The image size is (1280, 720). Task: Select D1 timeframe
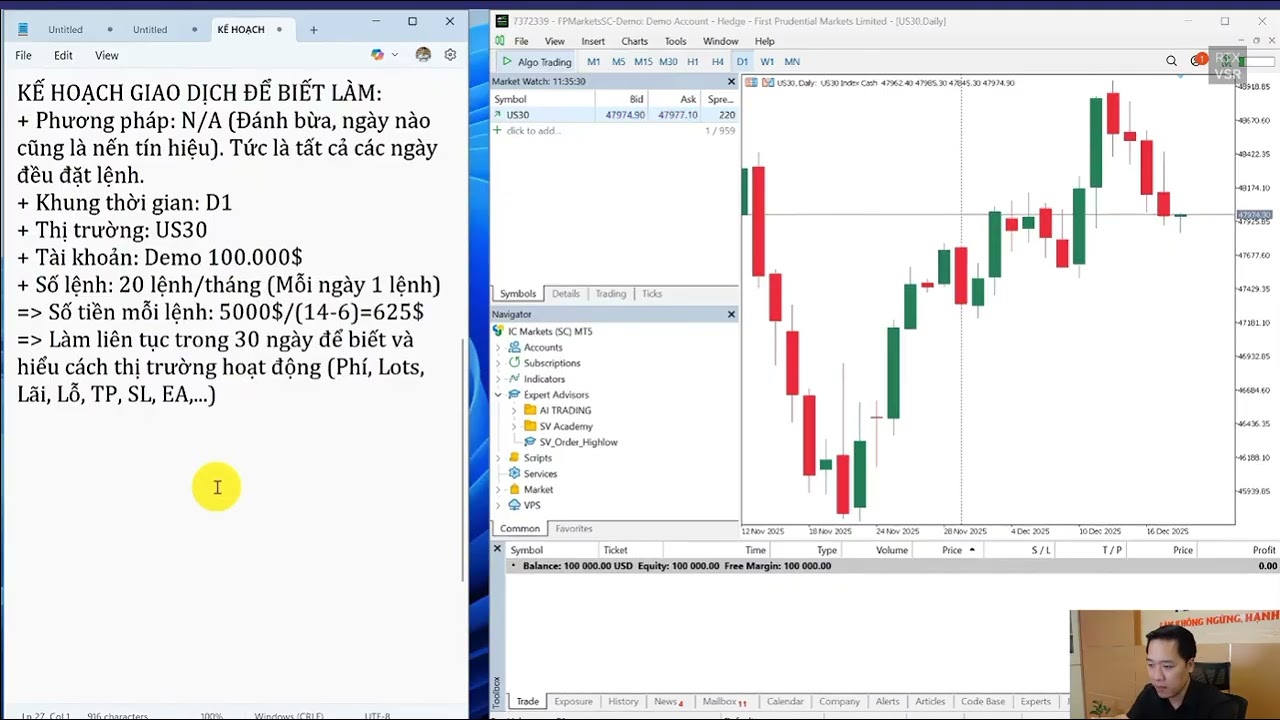click(742, 61)
